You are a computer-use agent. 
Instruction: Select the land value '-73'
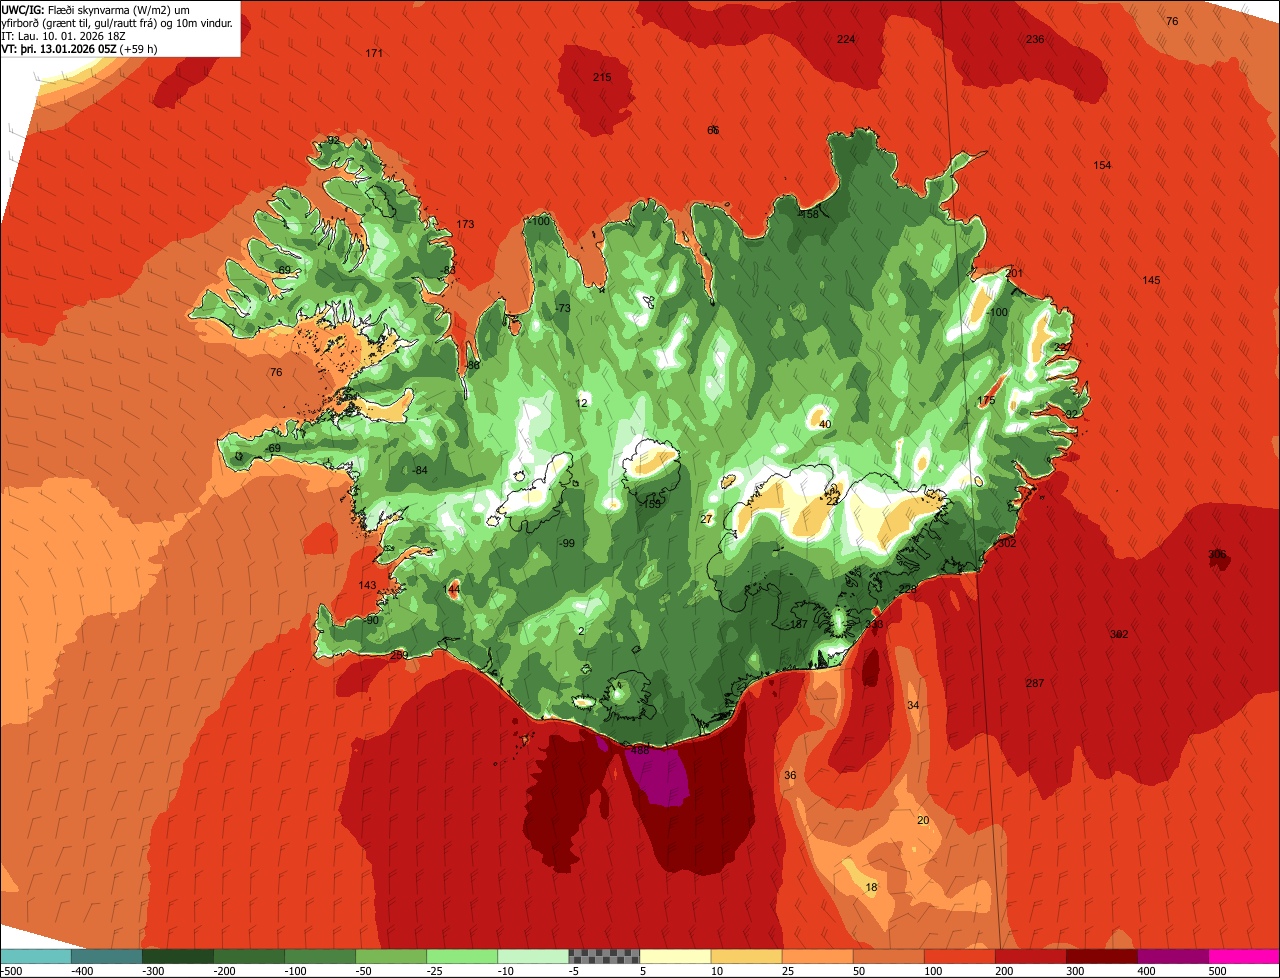563,308
